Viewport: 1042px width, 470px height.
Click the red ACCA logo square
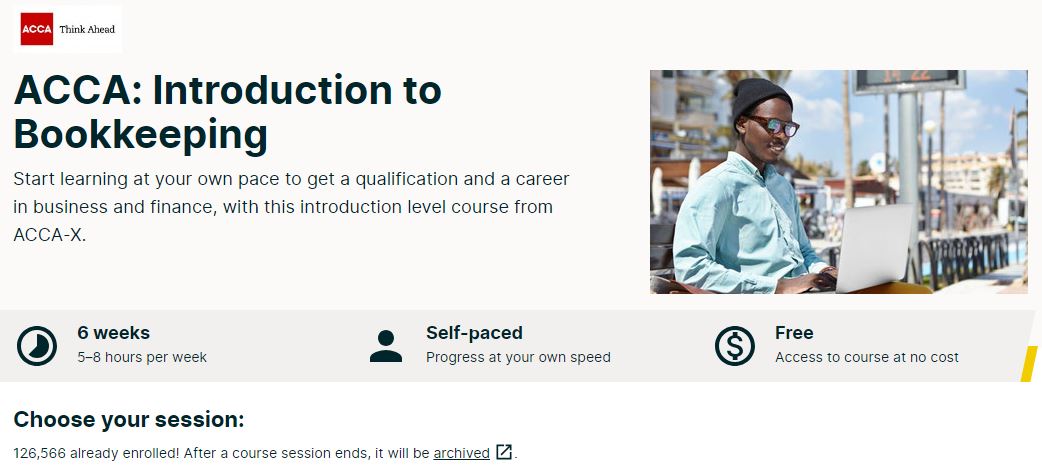(x=37, y=29)
